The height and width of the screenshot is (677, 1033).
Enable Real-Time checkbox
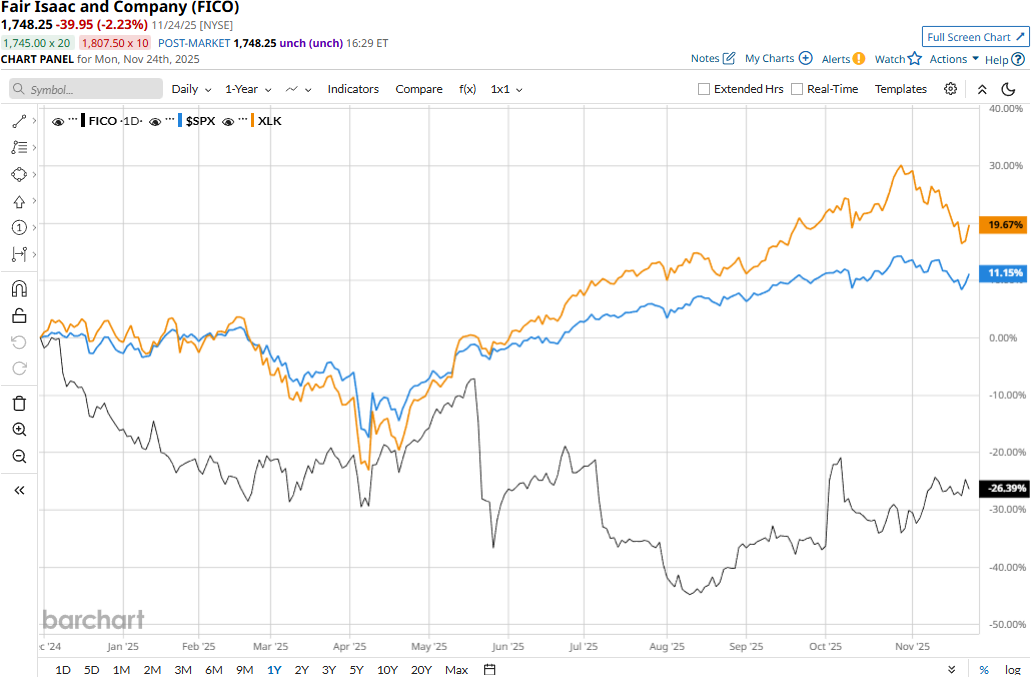click(796, 89)
